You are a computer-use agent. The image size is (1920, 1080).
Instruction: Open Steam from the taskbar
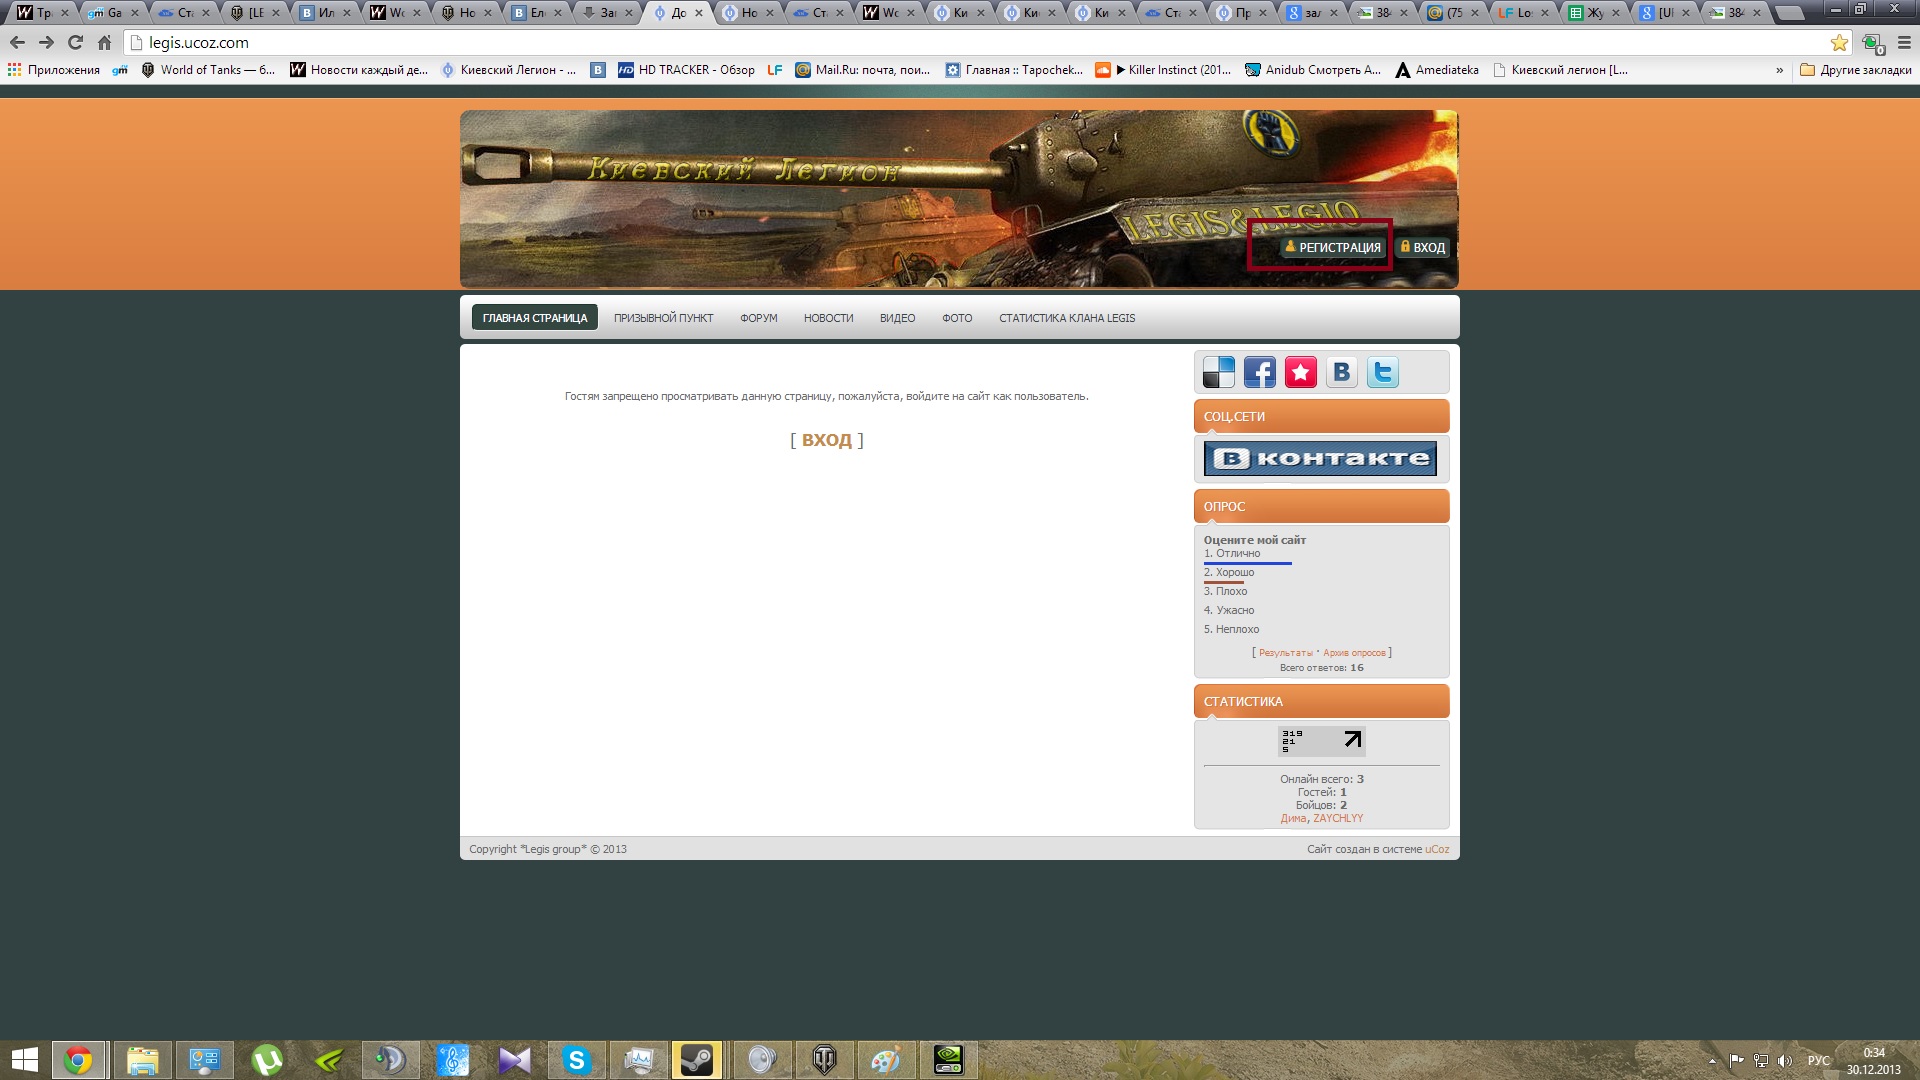pos(697,1060)
